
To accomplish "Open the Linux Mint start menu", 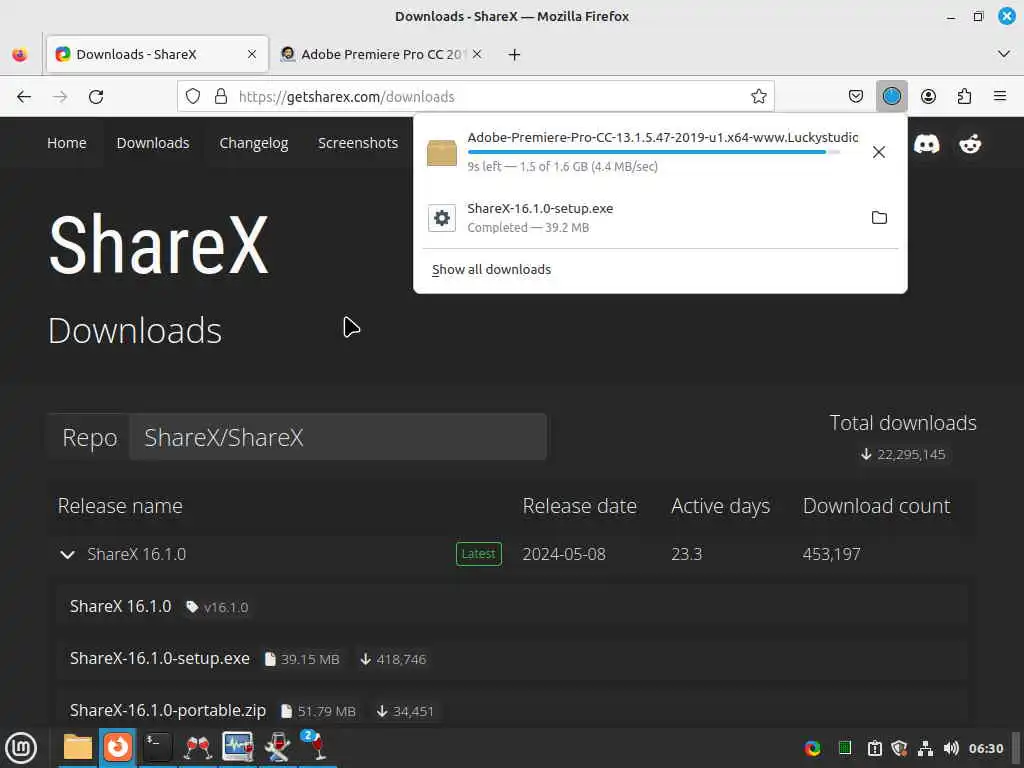I will pos(21,748).
